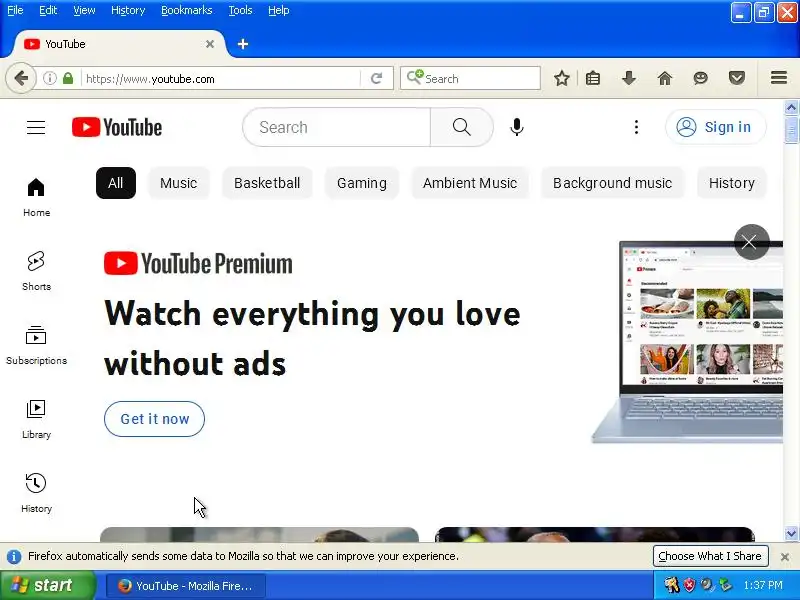The image size is (800, 600).
Task: Open History in the YouTube sidebar
Action: [x=36, y=493]
